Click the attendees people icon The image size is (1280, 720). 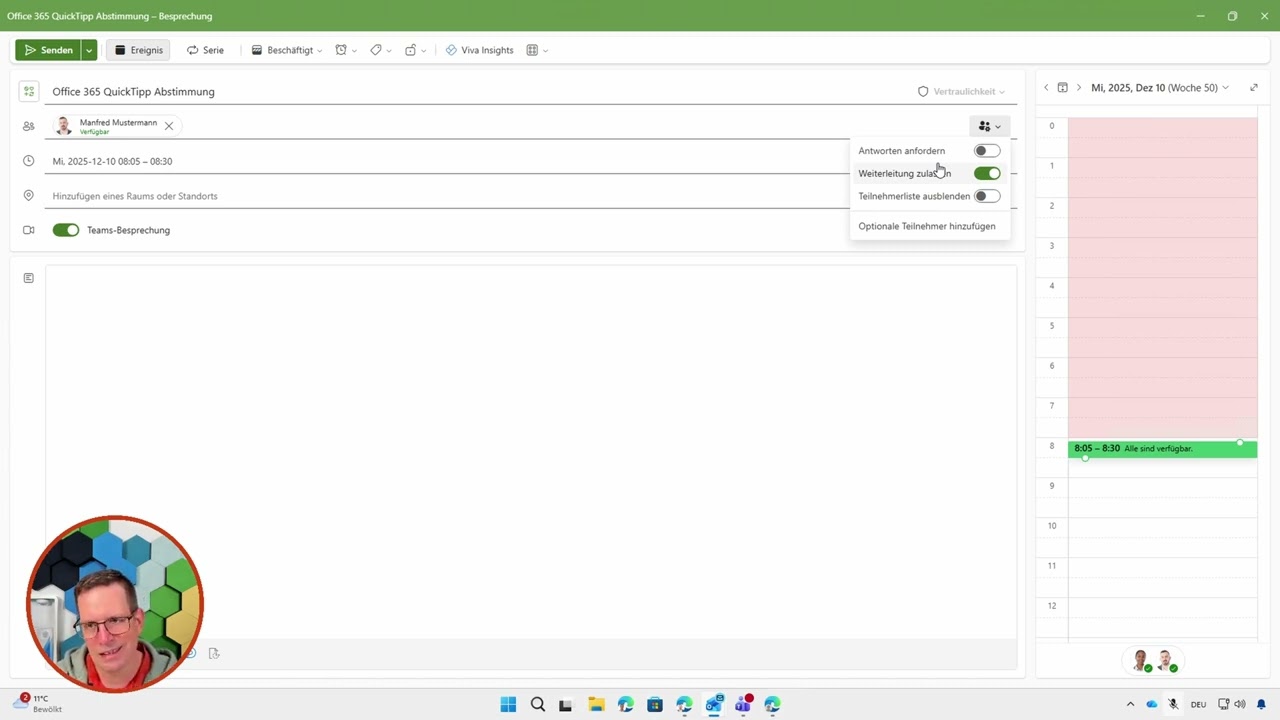coord(29,126)
